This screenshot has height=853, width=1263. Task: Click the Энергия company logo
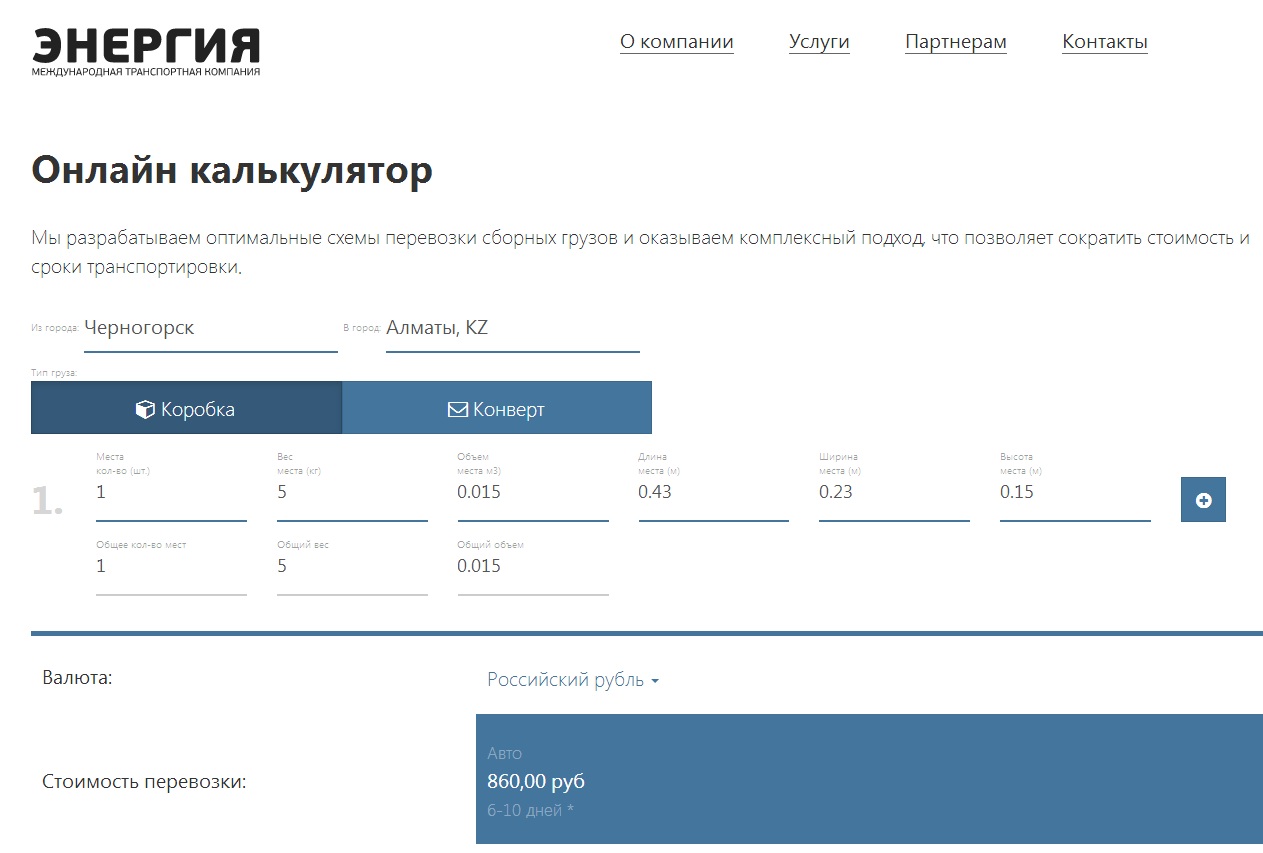146,52
